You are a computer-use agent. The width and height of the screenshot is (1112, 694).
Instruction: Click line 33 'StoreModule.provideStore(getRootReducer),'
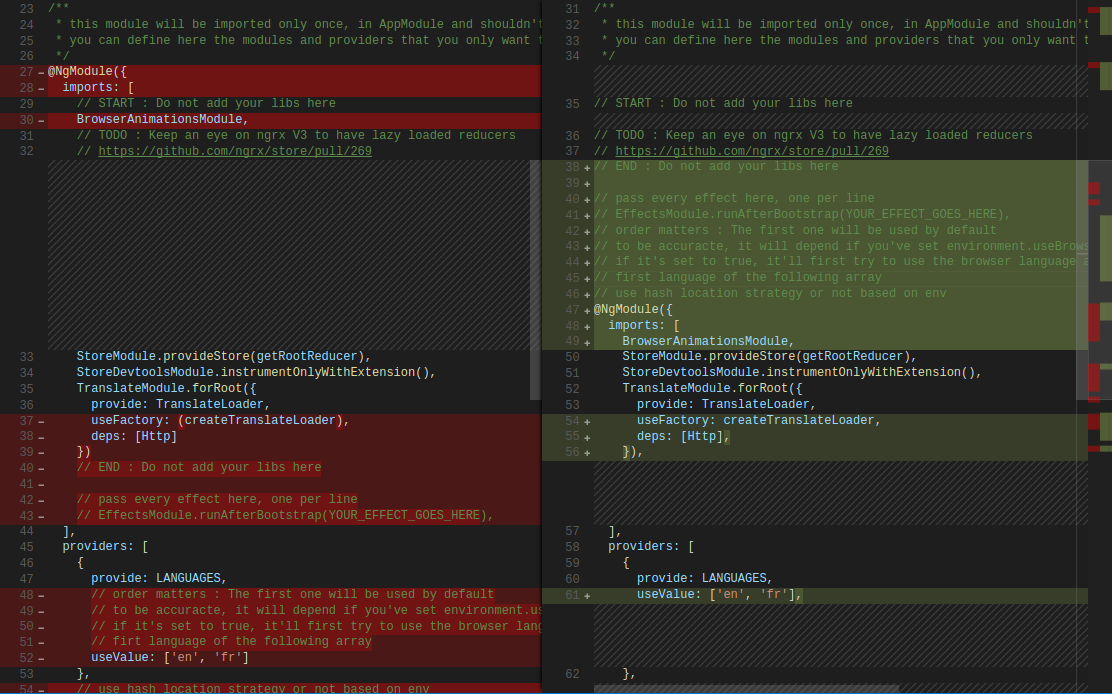coord(224,357)
